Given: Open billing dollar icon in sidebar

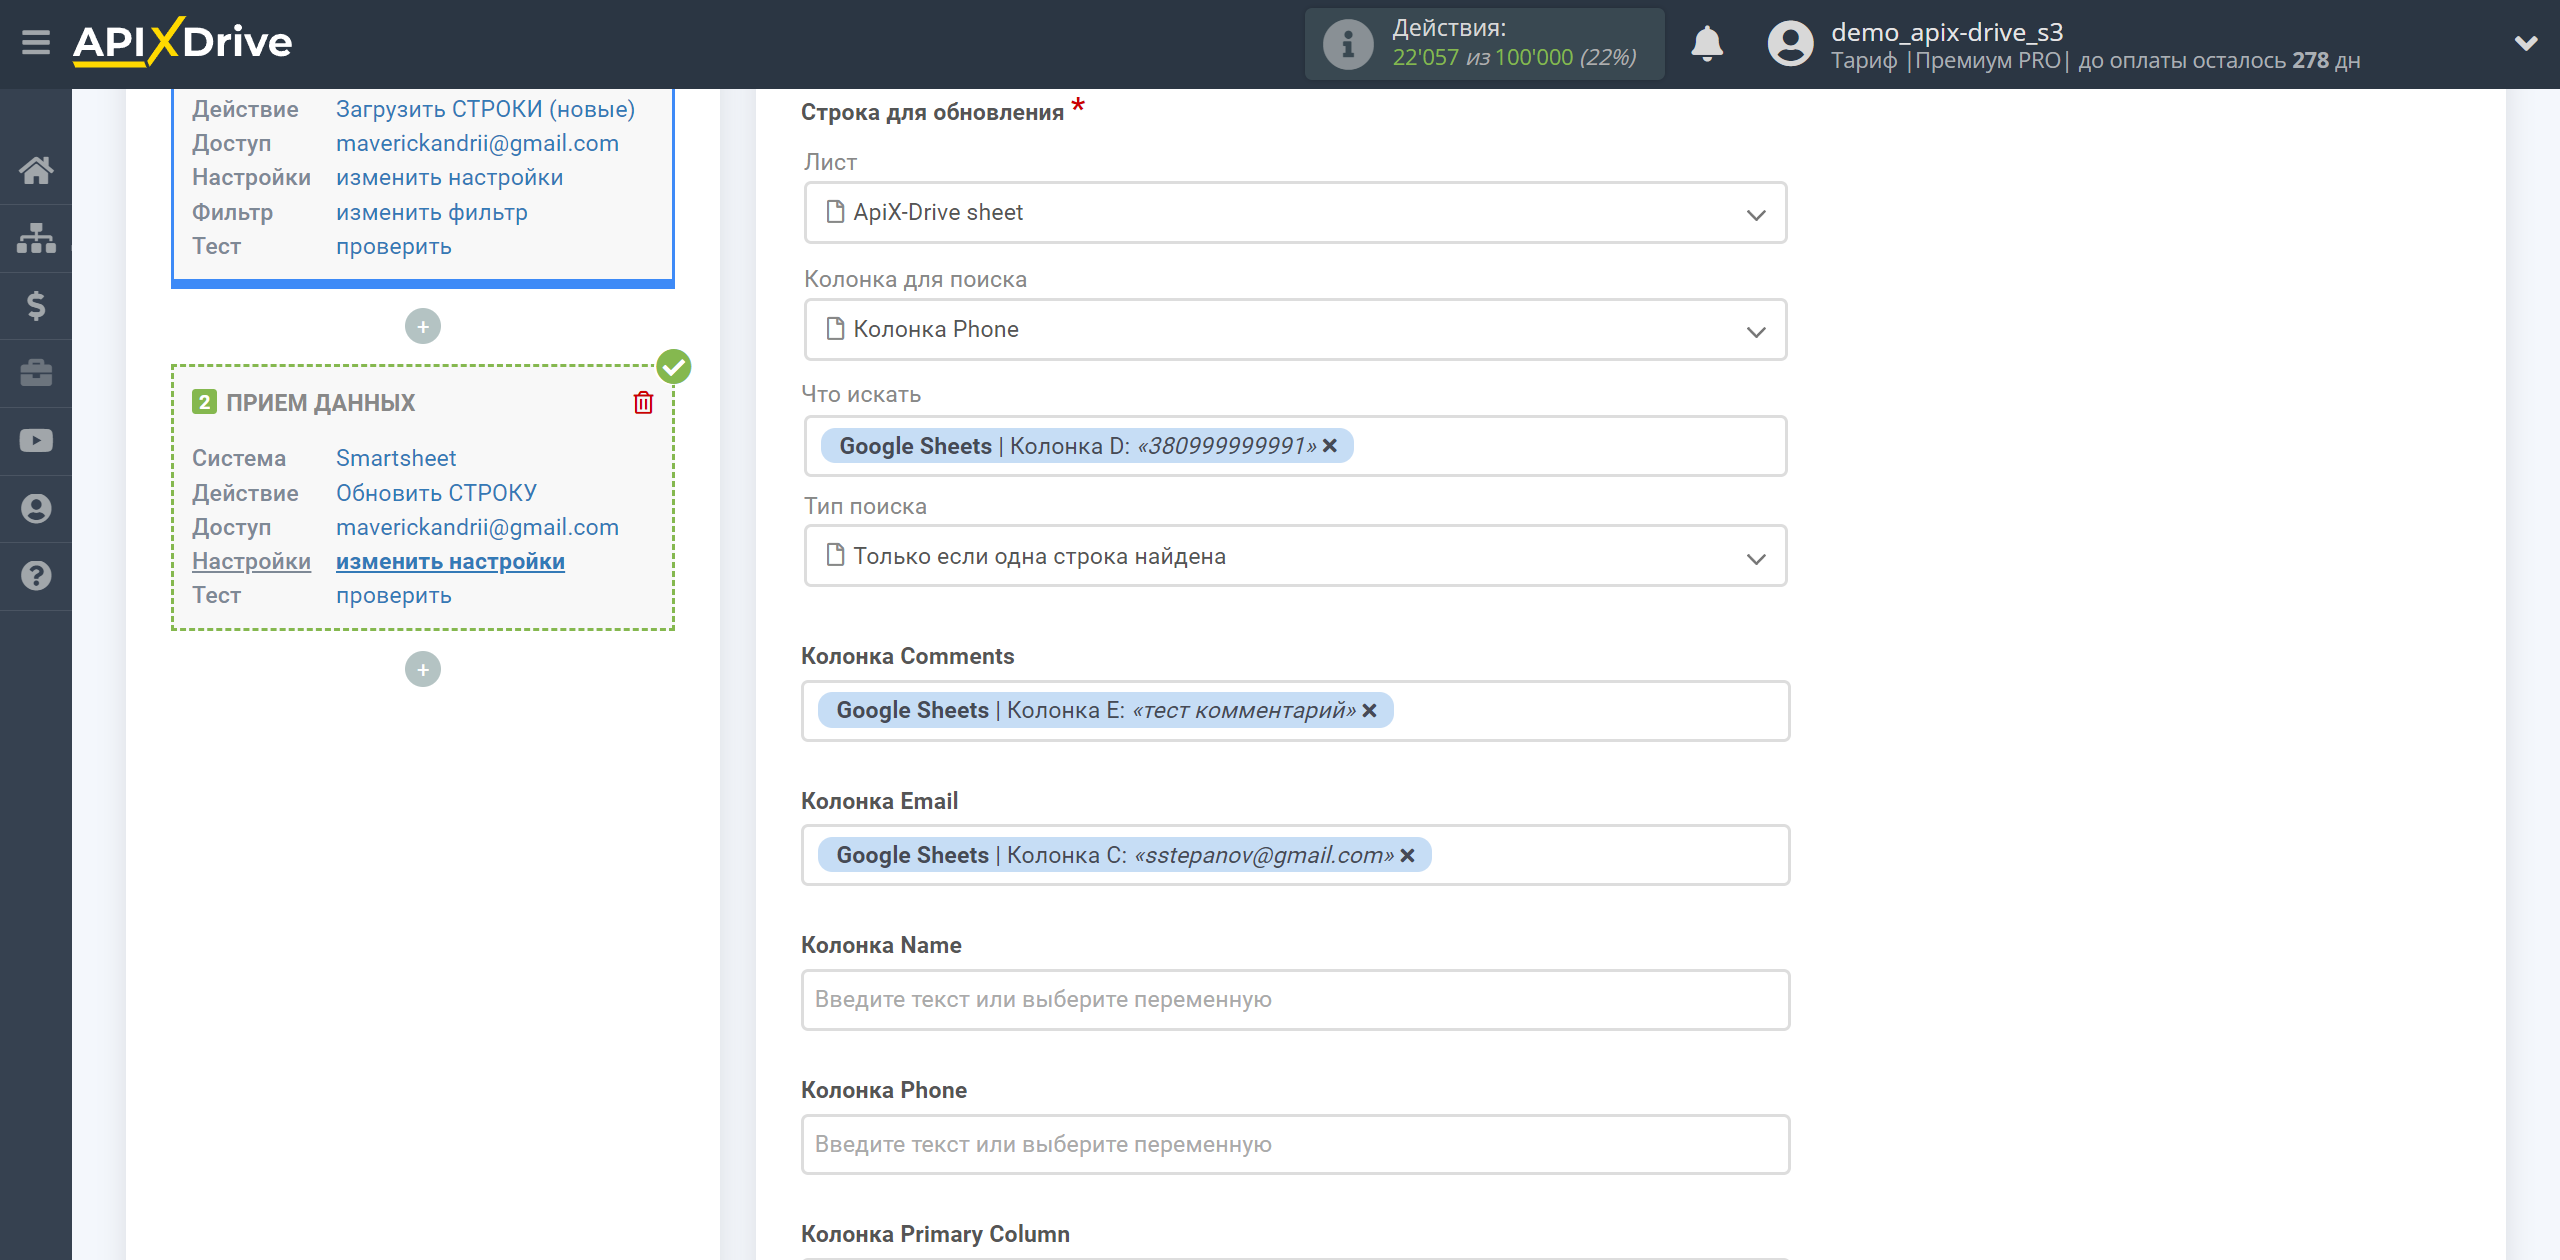Looking at the screenshot, I should pyautogui.click(x=36, y=305).
